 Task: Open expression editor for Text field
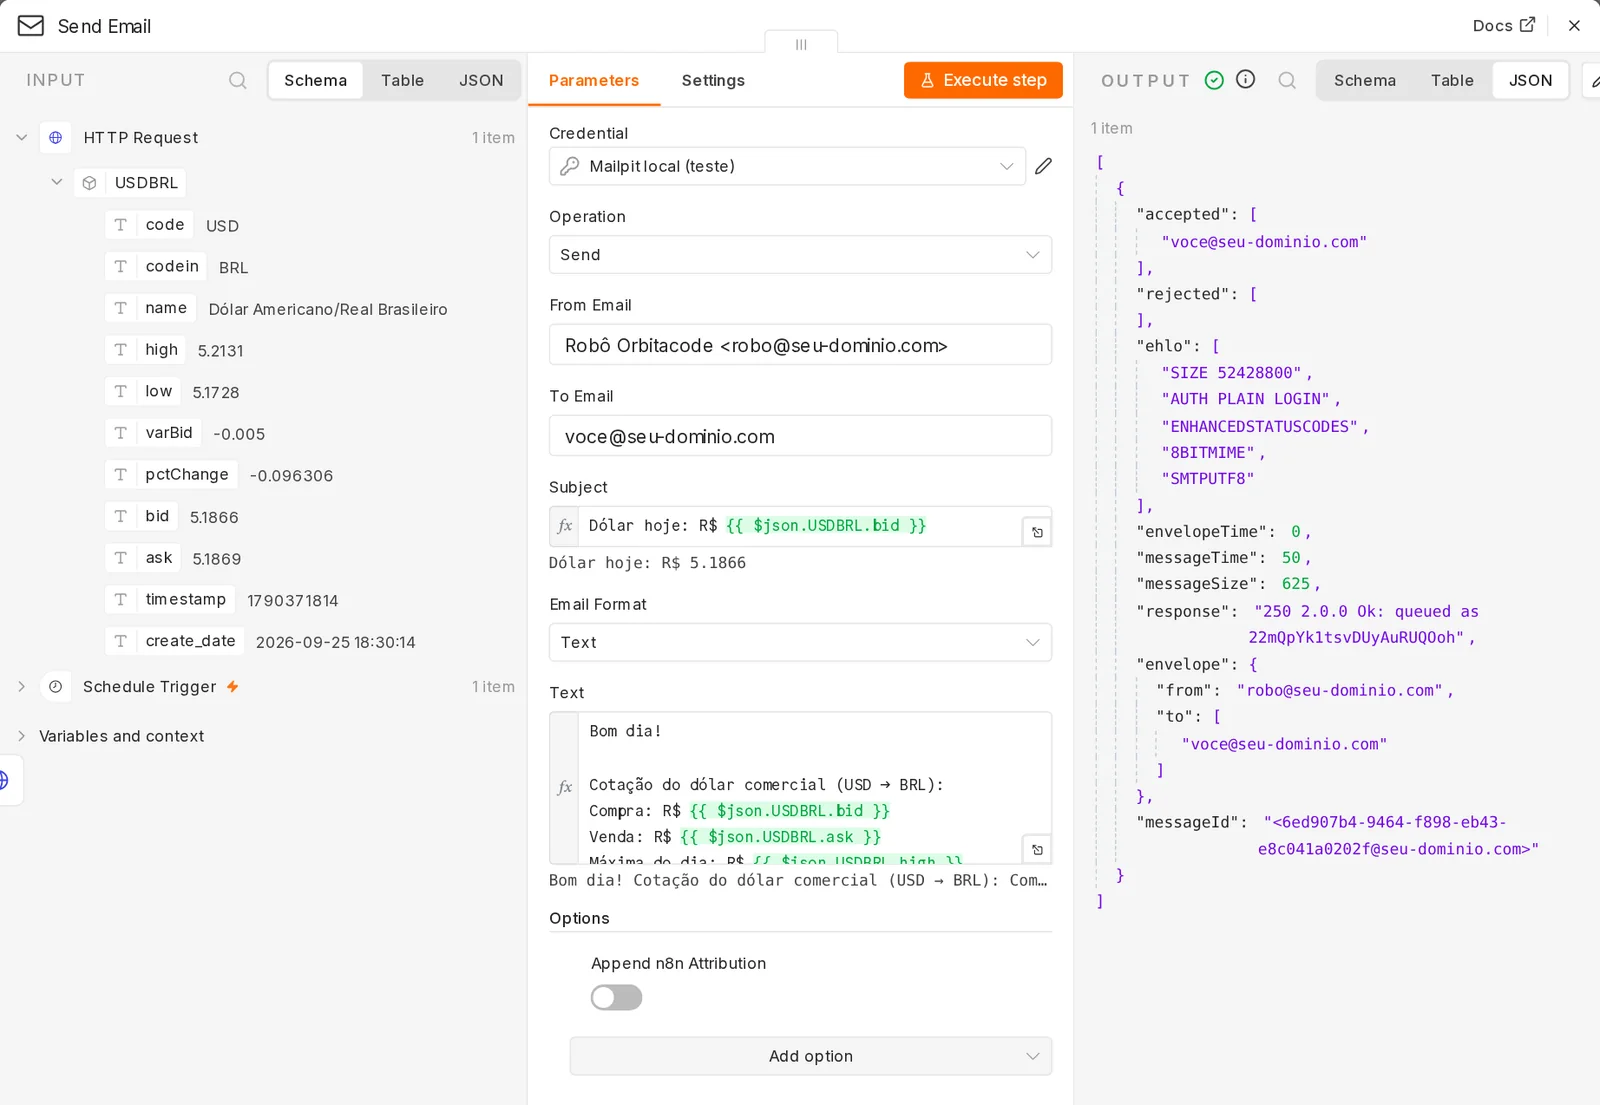tap(1037, 849)
